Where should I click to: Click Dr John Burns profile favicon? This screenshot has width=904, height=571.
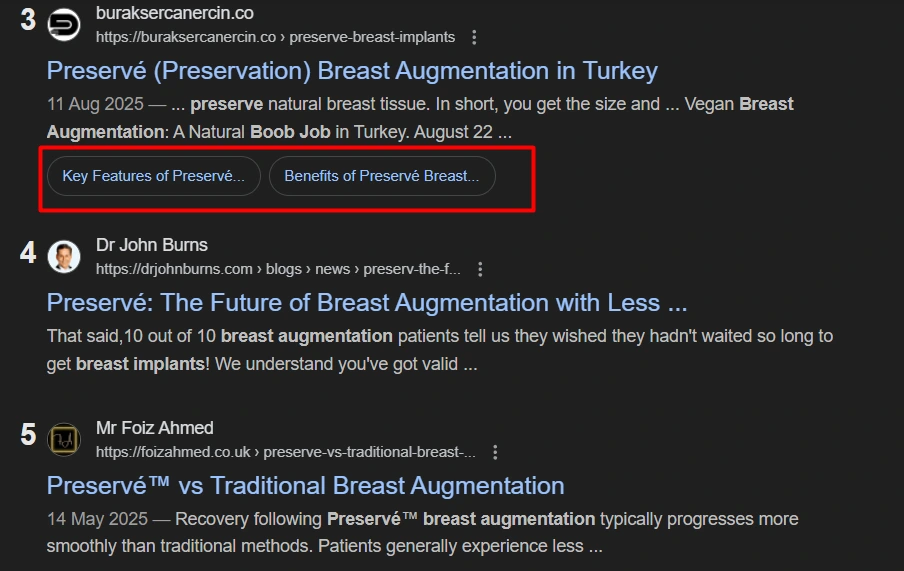point(64,256)
